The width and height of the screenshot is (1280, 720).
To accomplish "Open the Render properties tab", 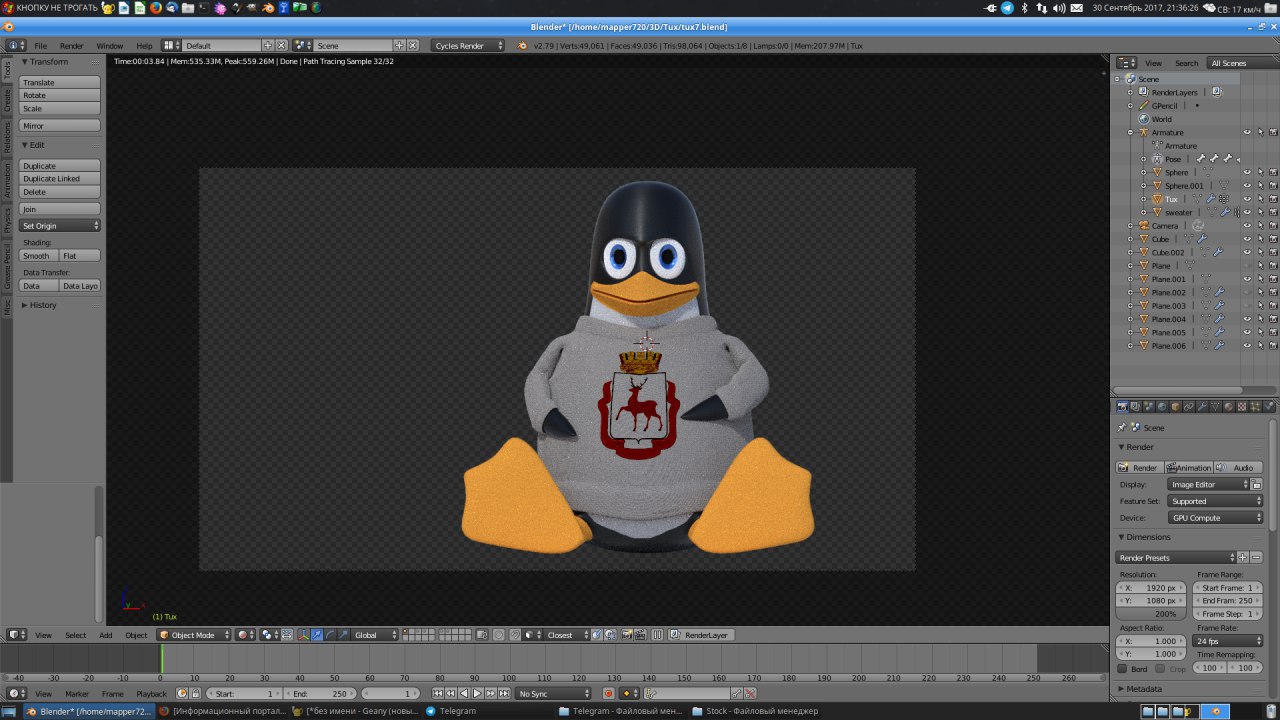I will 1122,407.
